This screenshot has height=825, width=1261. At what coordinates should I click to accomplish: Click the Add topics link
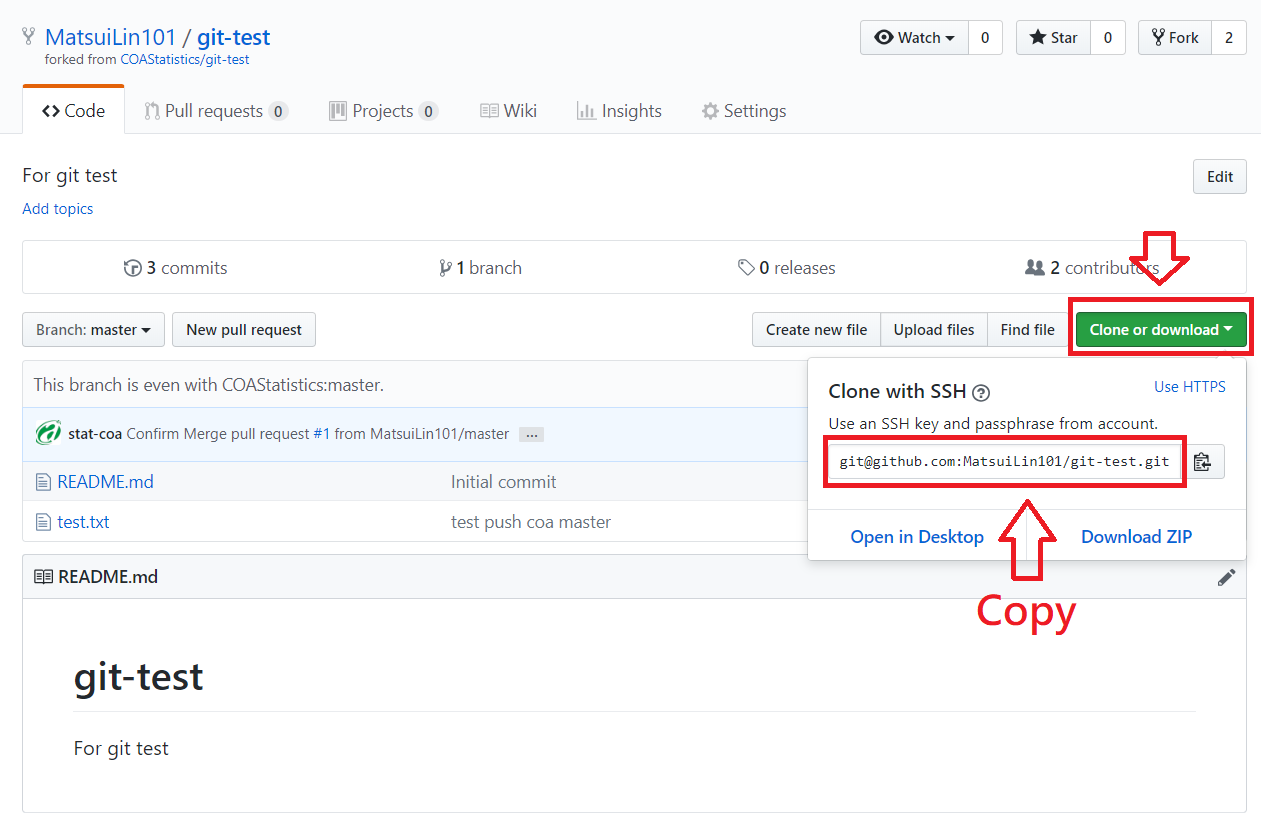pyautogui.click(x=58, y=209)
